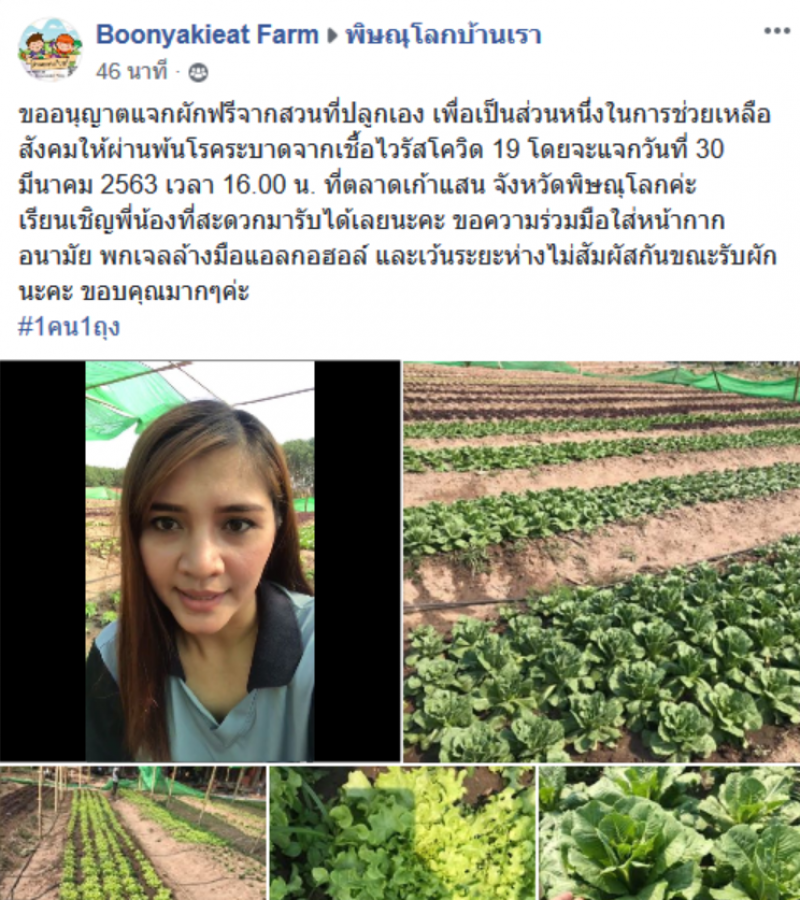The image size is (800, 900).
Task: Open the large vegetable field rows photo
Action: [601, 561]
